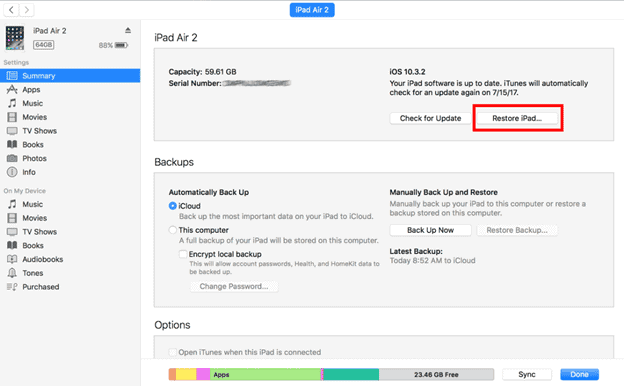Viewport: 624px width, 386px height.
Task: Click the battery level icon
Action: pyautogui.click(x=121, y=45)
